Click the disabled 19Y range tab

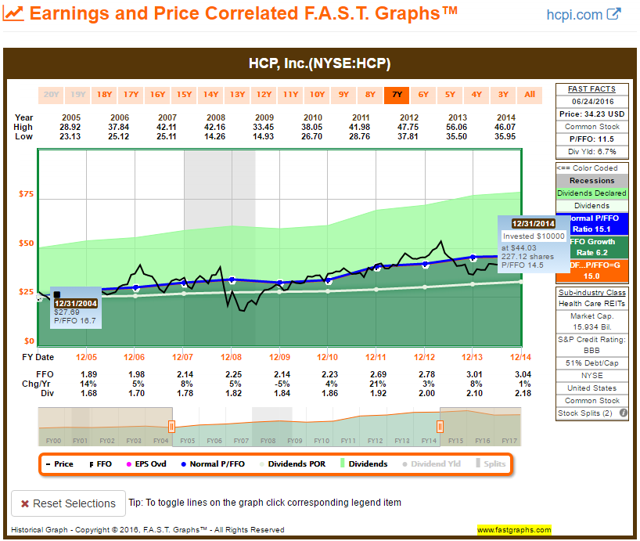78,95
